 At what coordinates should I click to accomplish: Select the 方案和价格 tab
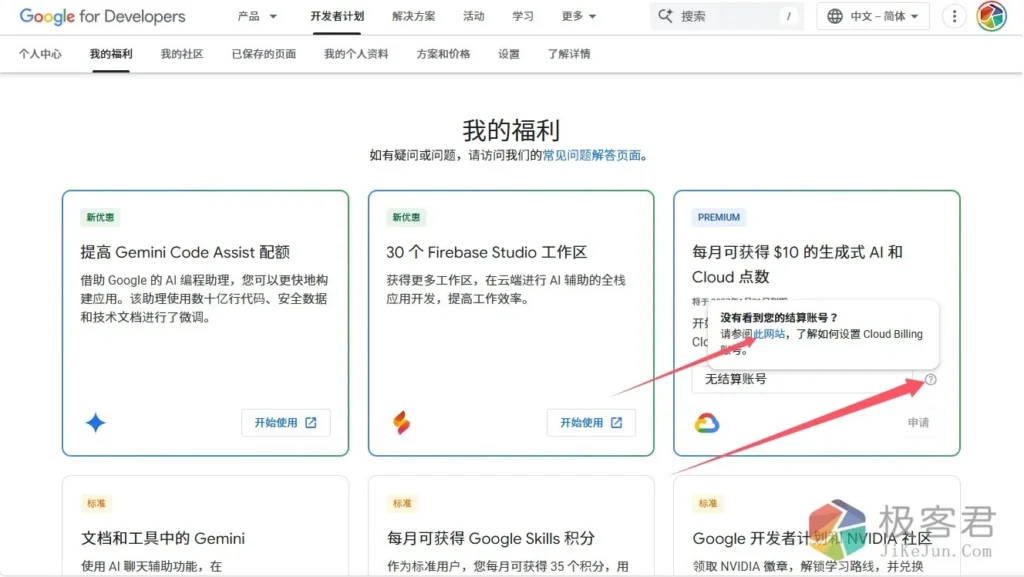(x=443, y=54)
